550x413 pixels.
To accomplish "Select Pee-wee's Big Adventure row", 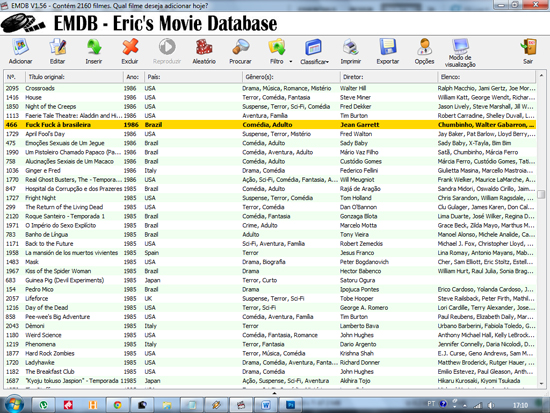I will (270, 317).
